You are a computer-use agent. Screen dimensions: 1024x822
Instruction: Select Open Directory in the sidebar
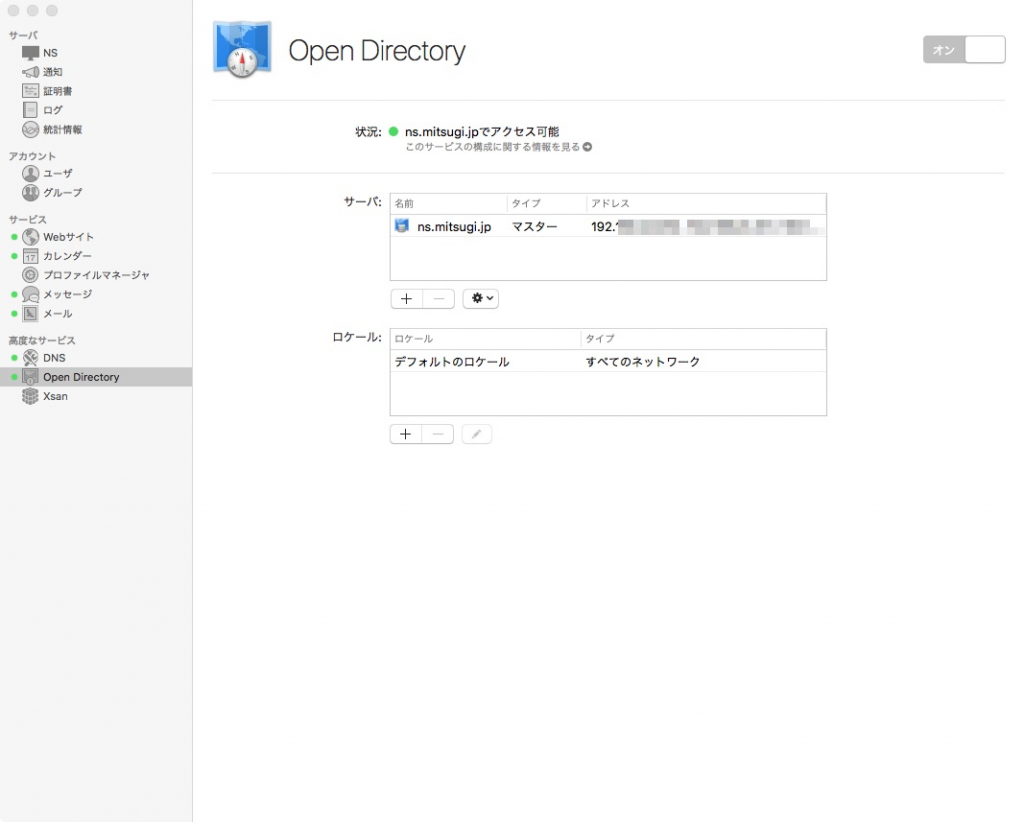pyautogui.click(x=96, y=377)
